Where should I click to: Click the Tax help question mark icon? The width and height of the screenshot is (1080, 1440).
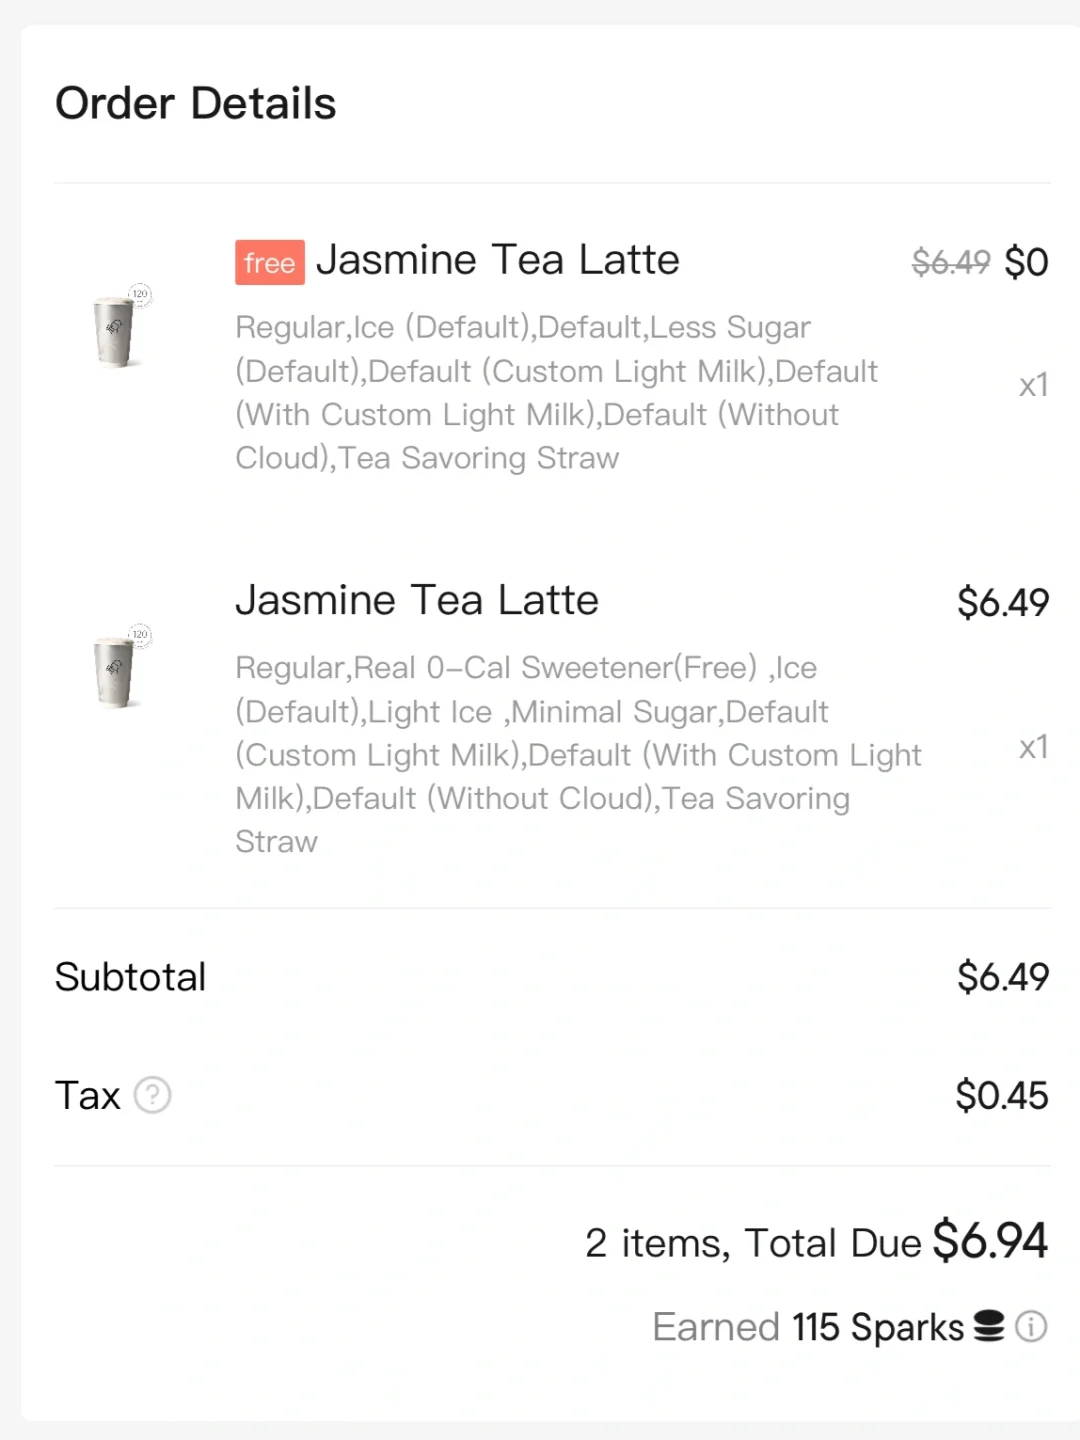153,1095
